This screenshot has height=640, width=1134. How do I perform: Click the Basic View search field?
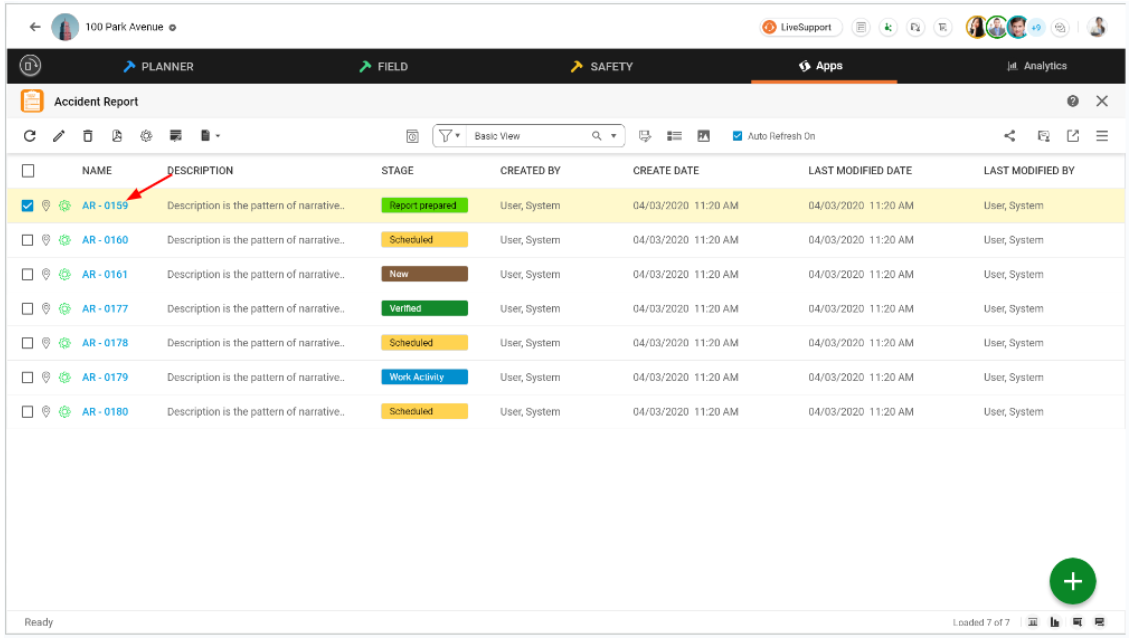[x=529, y=136]
